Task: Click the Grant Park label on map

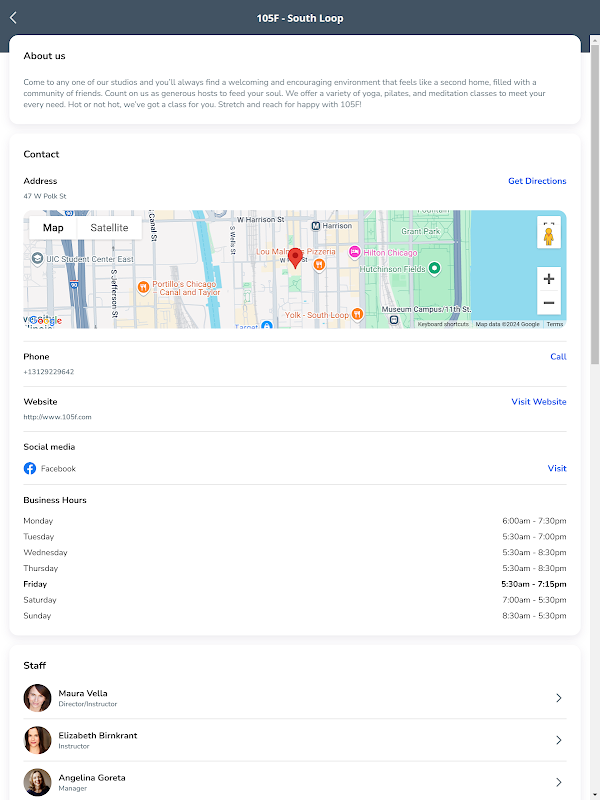Action: (420, 231)
